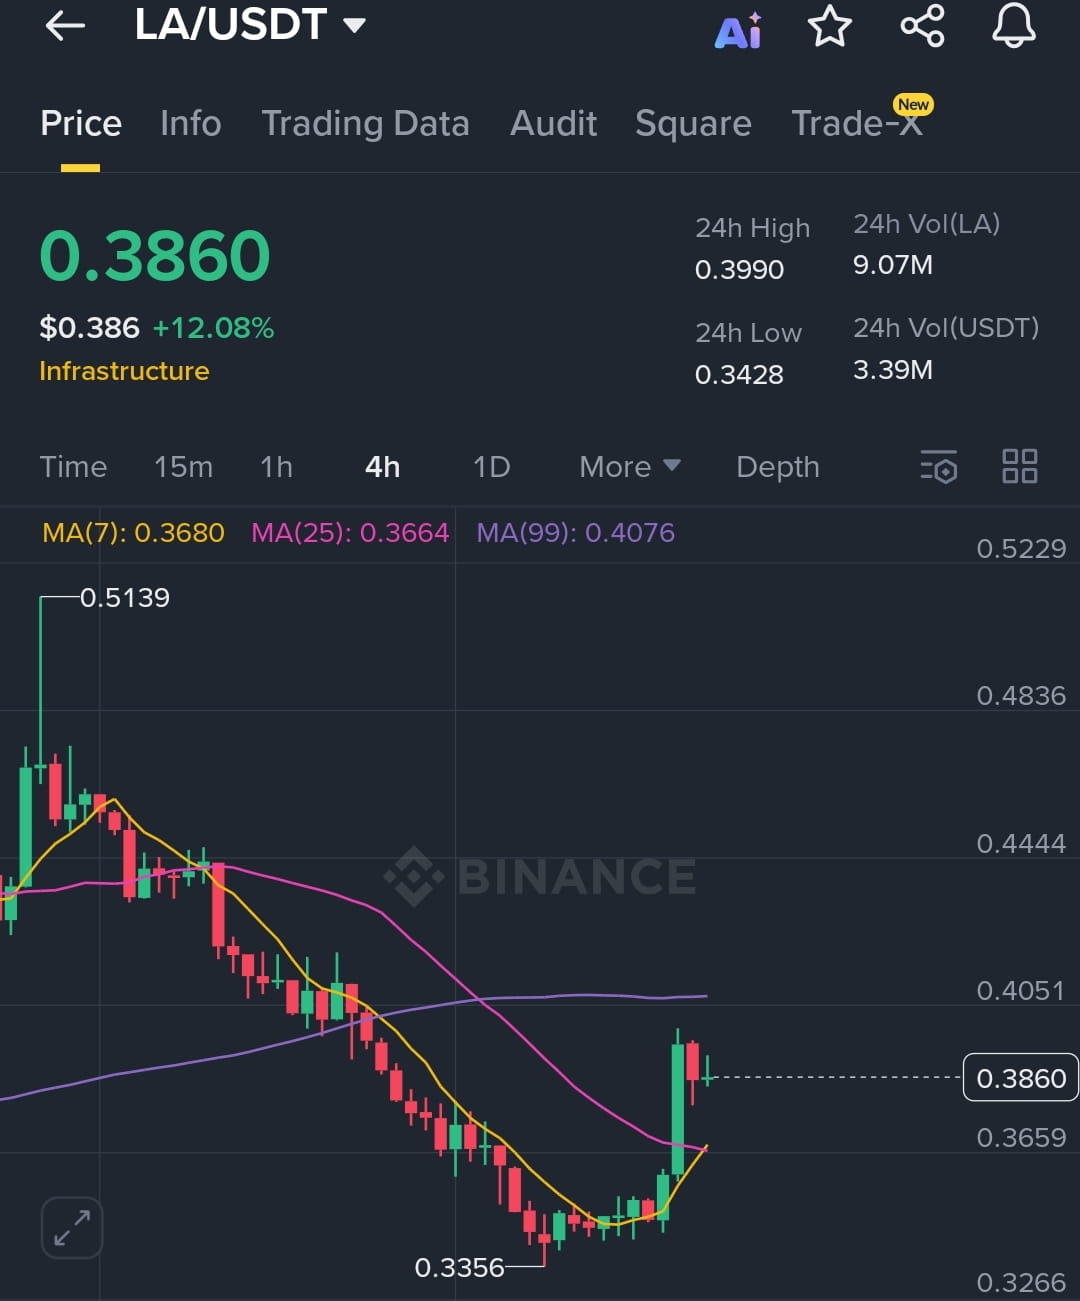Open price alert bell icon

(1014, 25)
